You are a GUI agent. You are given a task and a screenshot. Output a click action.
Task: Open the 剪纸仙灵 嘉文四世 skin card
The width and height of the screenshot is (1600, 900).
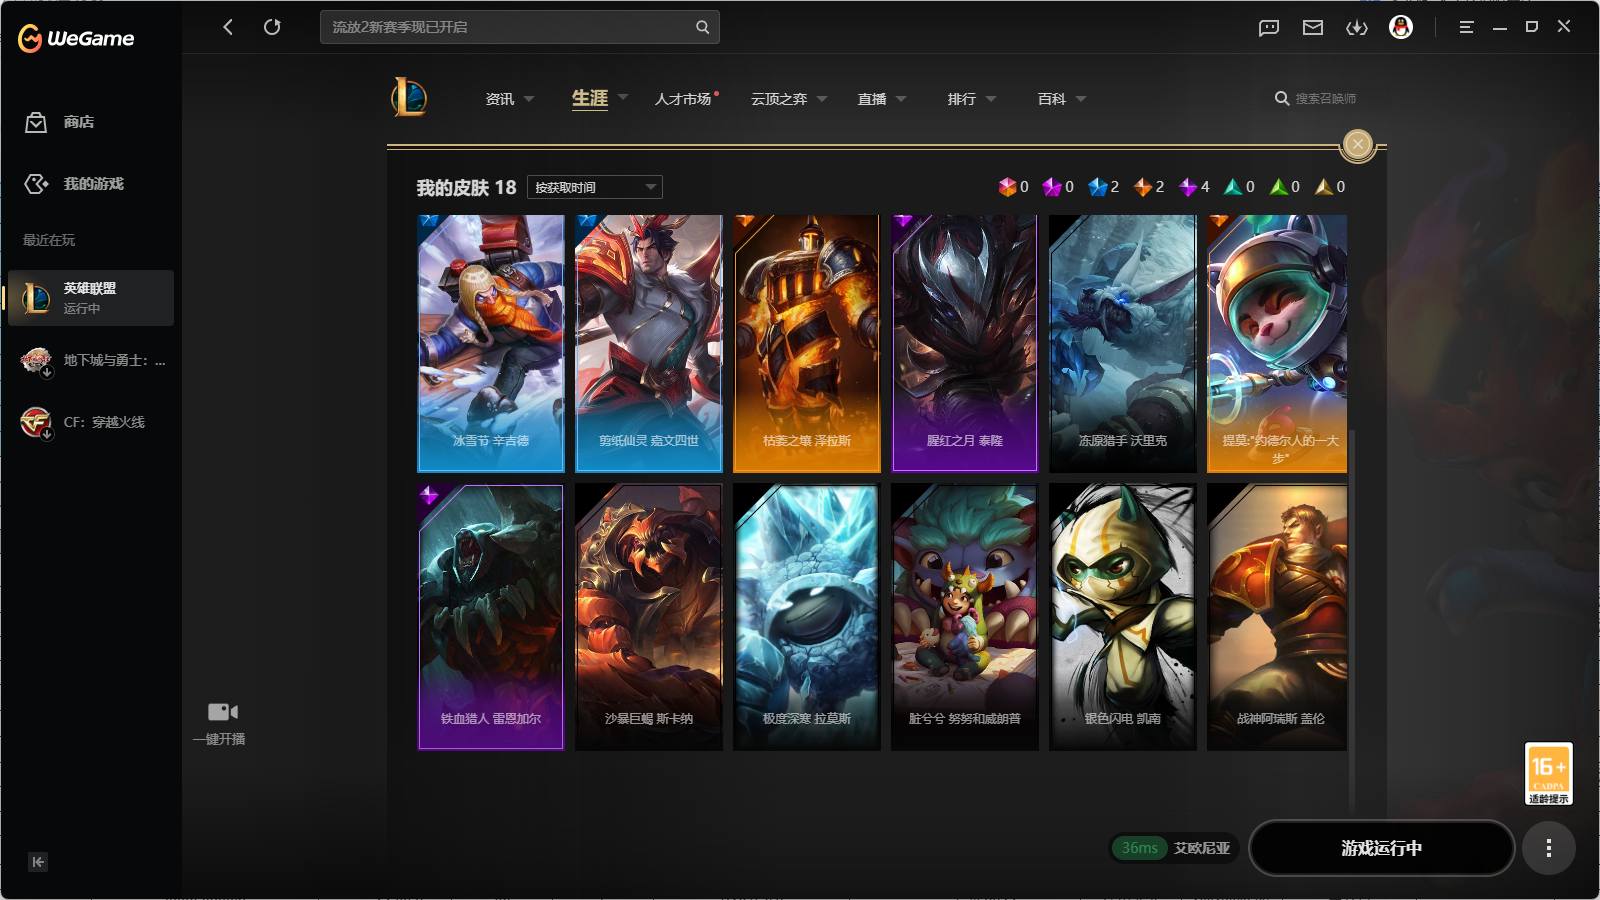click(x=649, y=343)
